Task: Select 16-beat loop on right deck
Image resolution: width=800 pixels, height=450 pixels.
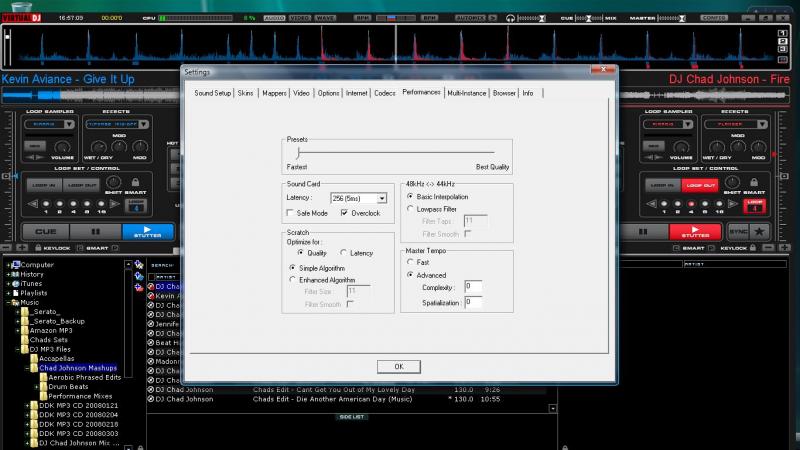Action: coord(719,204)
